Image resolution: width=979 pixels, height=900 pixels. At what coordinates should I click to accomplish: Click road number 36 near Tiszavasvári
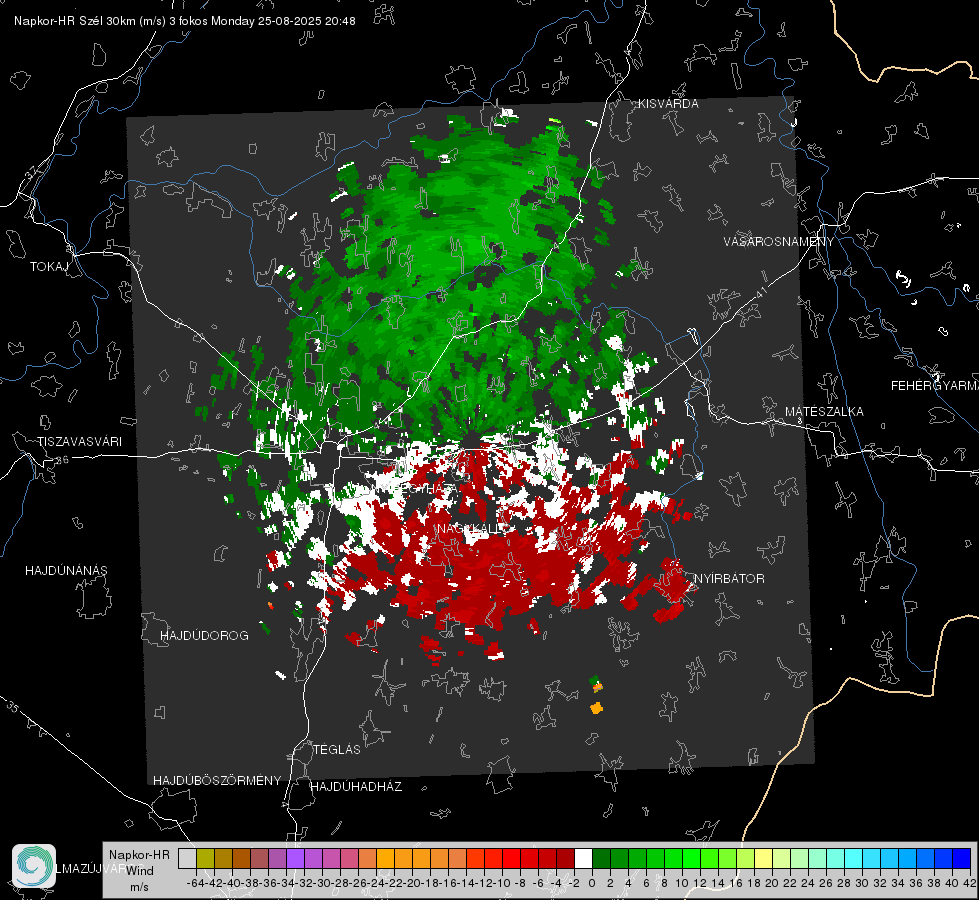click(x=62, y=460)
